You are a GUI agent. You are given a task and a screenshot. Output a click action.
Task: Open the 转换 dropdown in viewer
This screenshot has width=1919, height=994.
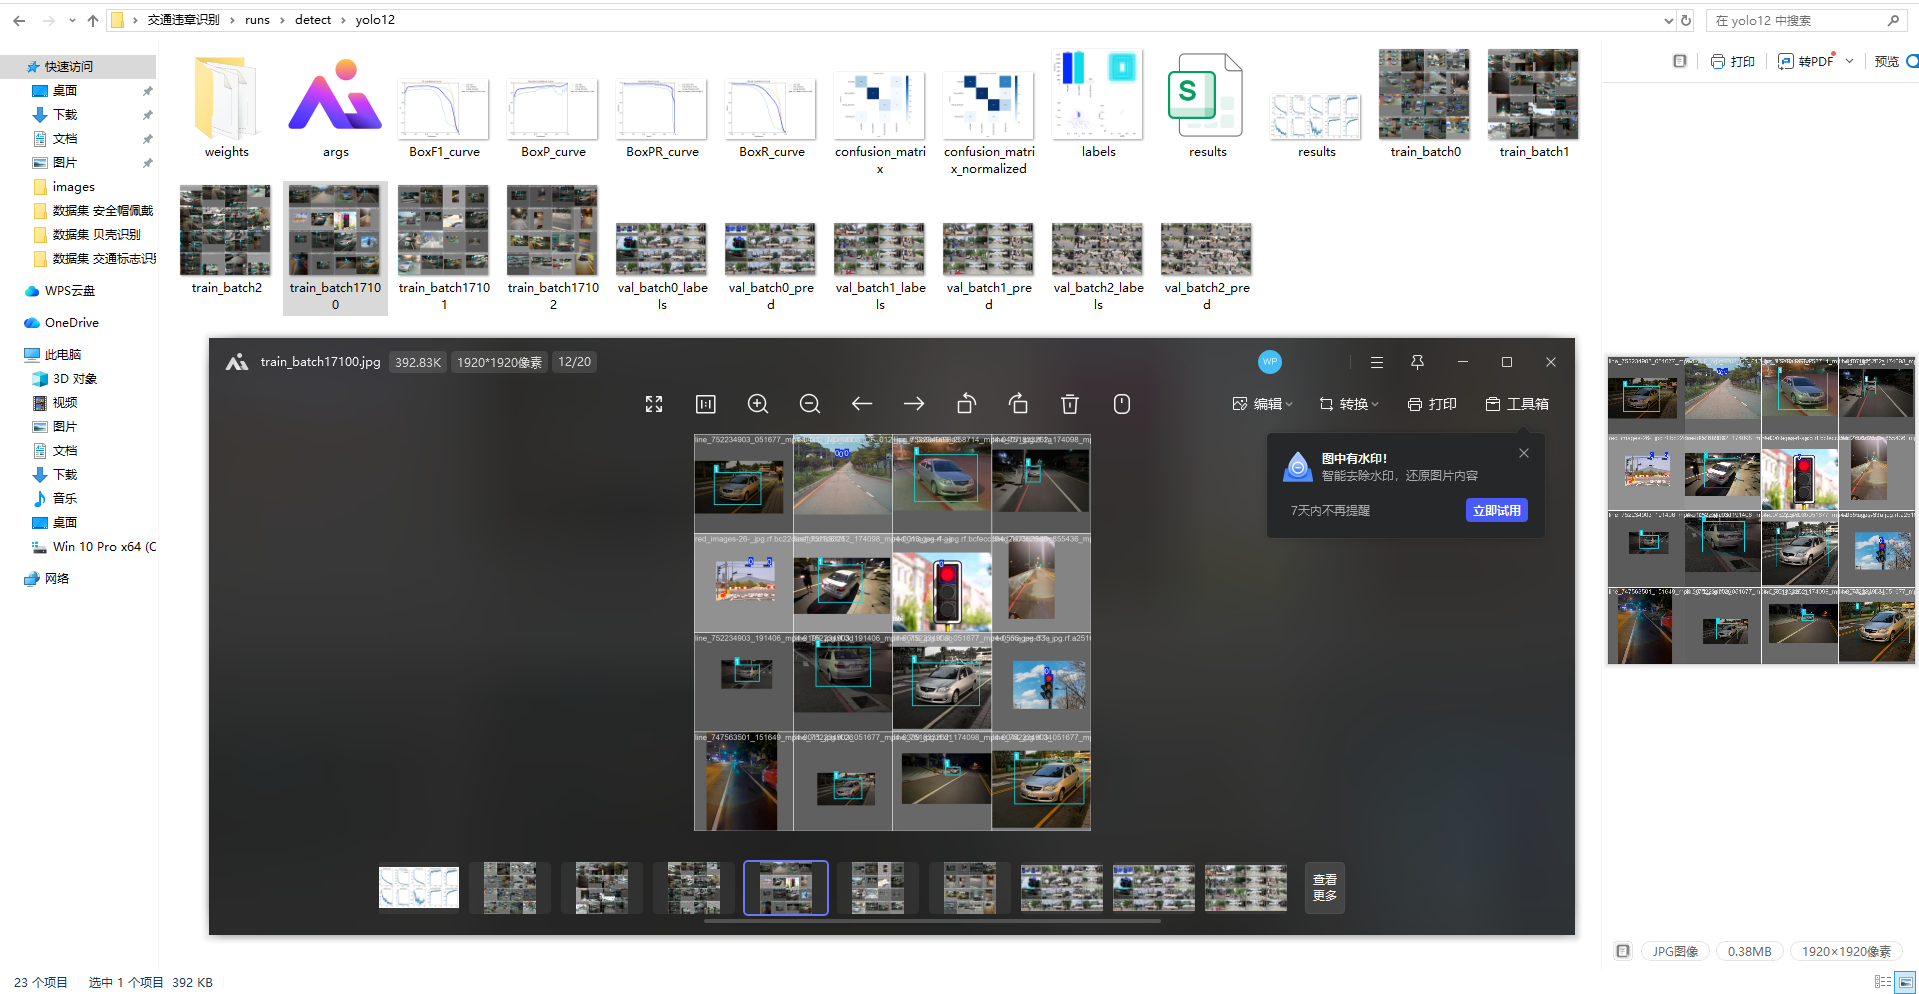pos(1349,404)
